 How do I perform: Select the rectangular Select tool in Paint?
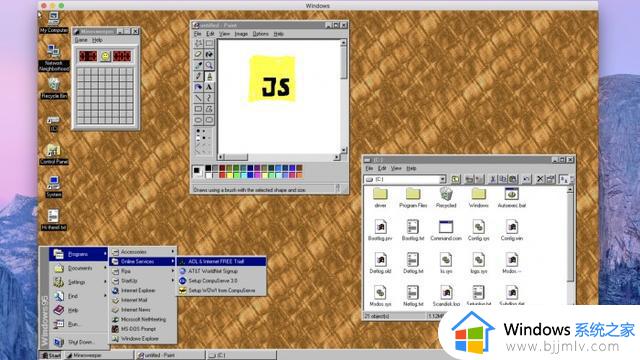coord(209,43)
